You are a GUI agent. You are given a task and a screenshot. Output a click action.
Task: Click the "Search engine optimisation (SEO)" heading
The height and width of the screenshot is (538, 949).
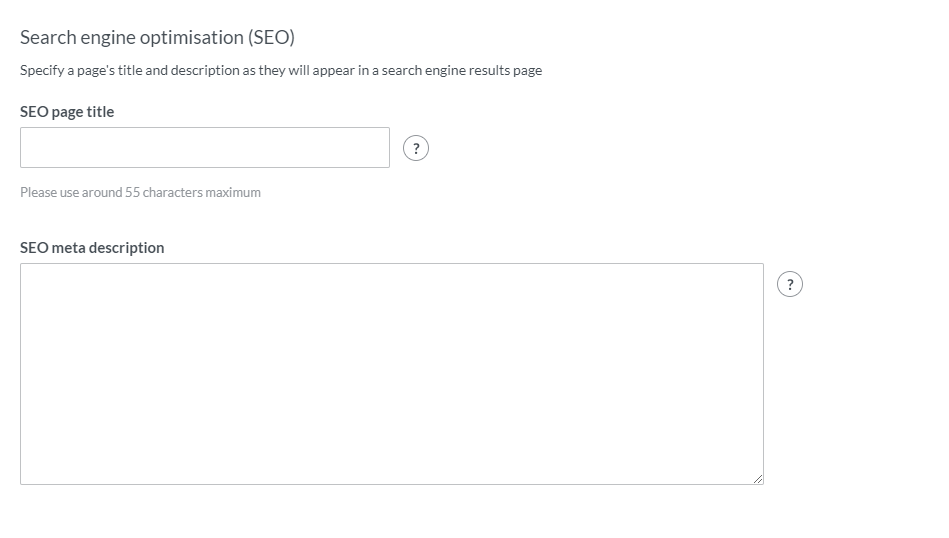click(157, 38)
